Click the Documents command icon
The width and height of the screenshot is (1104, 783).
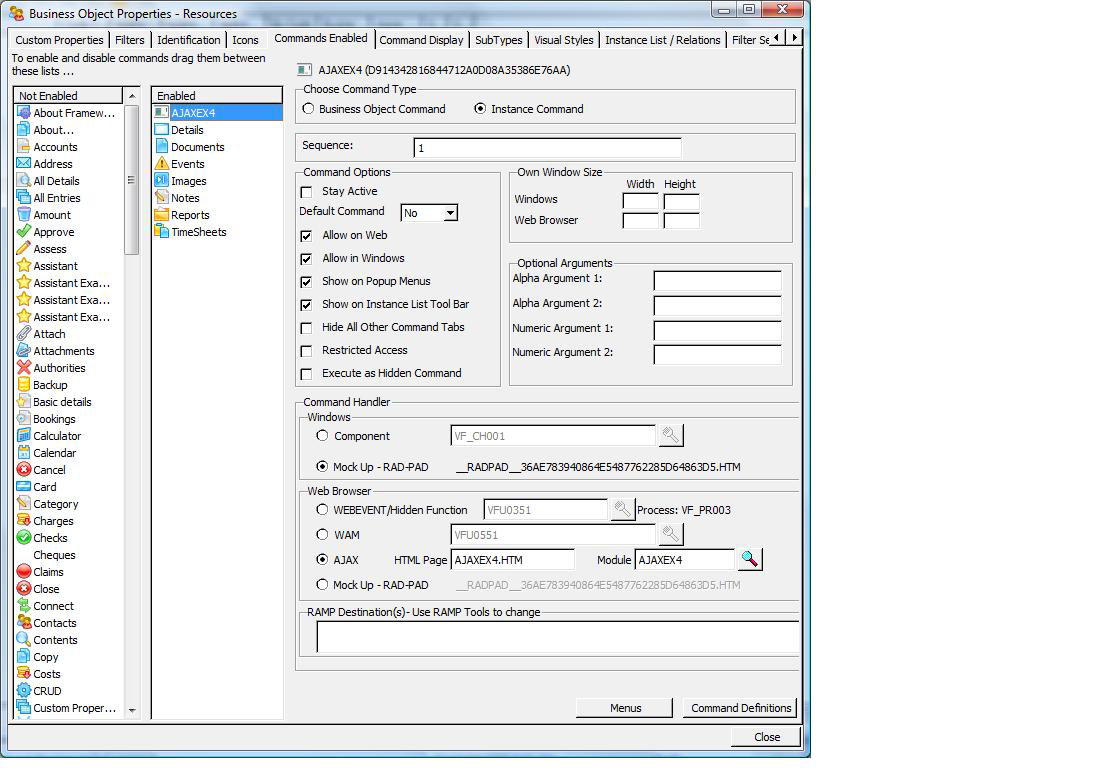(161, 146)
